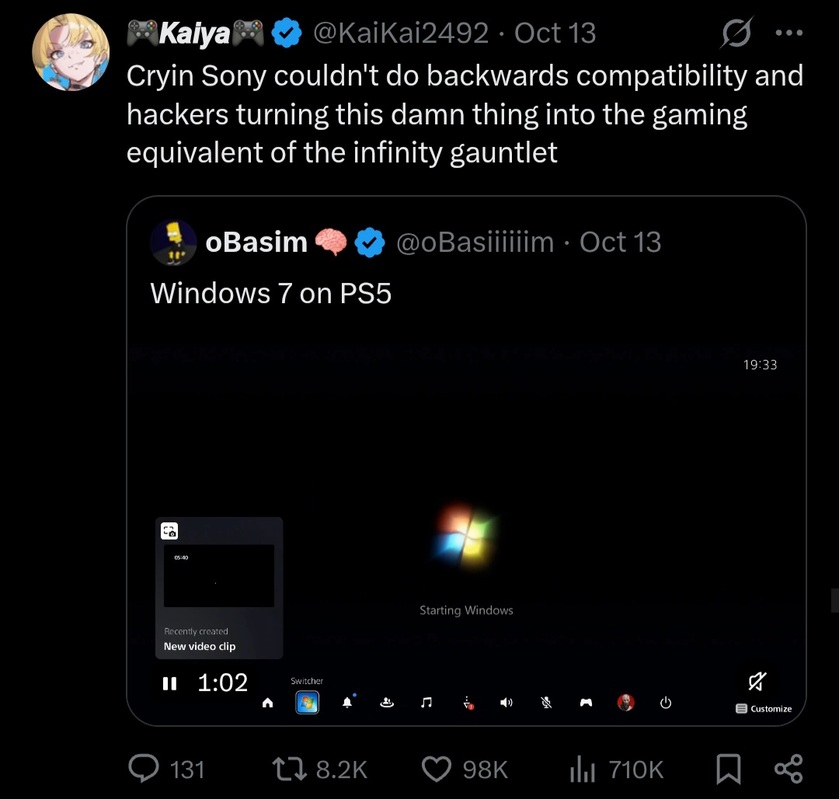Click the Switcher Windows icon in video
Image resolution: width=839 pixels, height=799 pixels.
tap(307, 703)
